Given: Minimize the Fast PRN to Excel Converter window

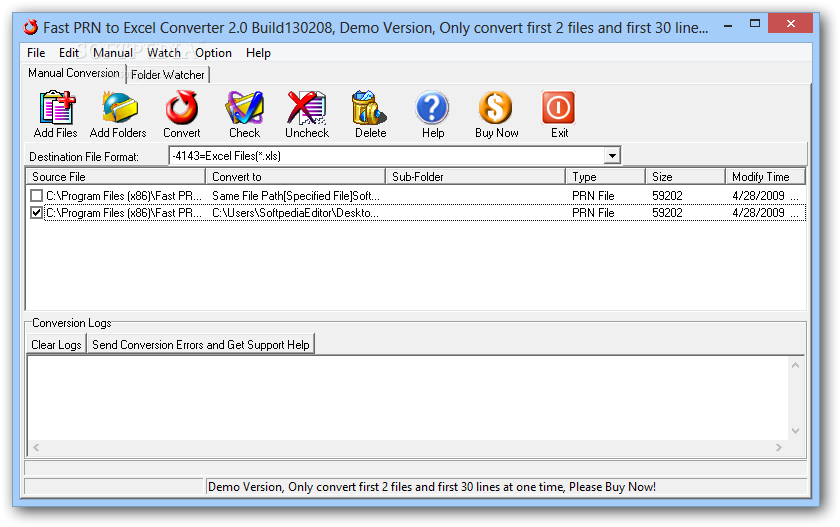Looking at the screenshot, I should [x=728, y=25].
